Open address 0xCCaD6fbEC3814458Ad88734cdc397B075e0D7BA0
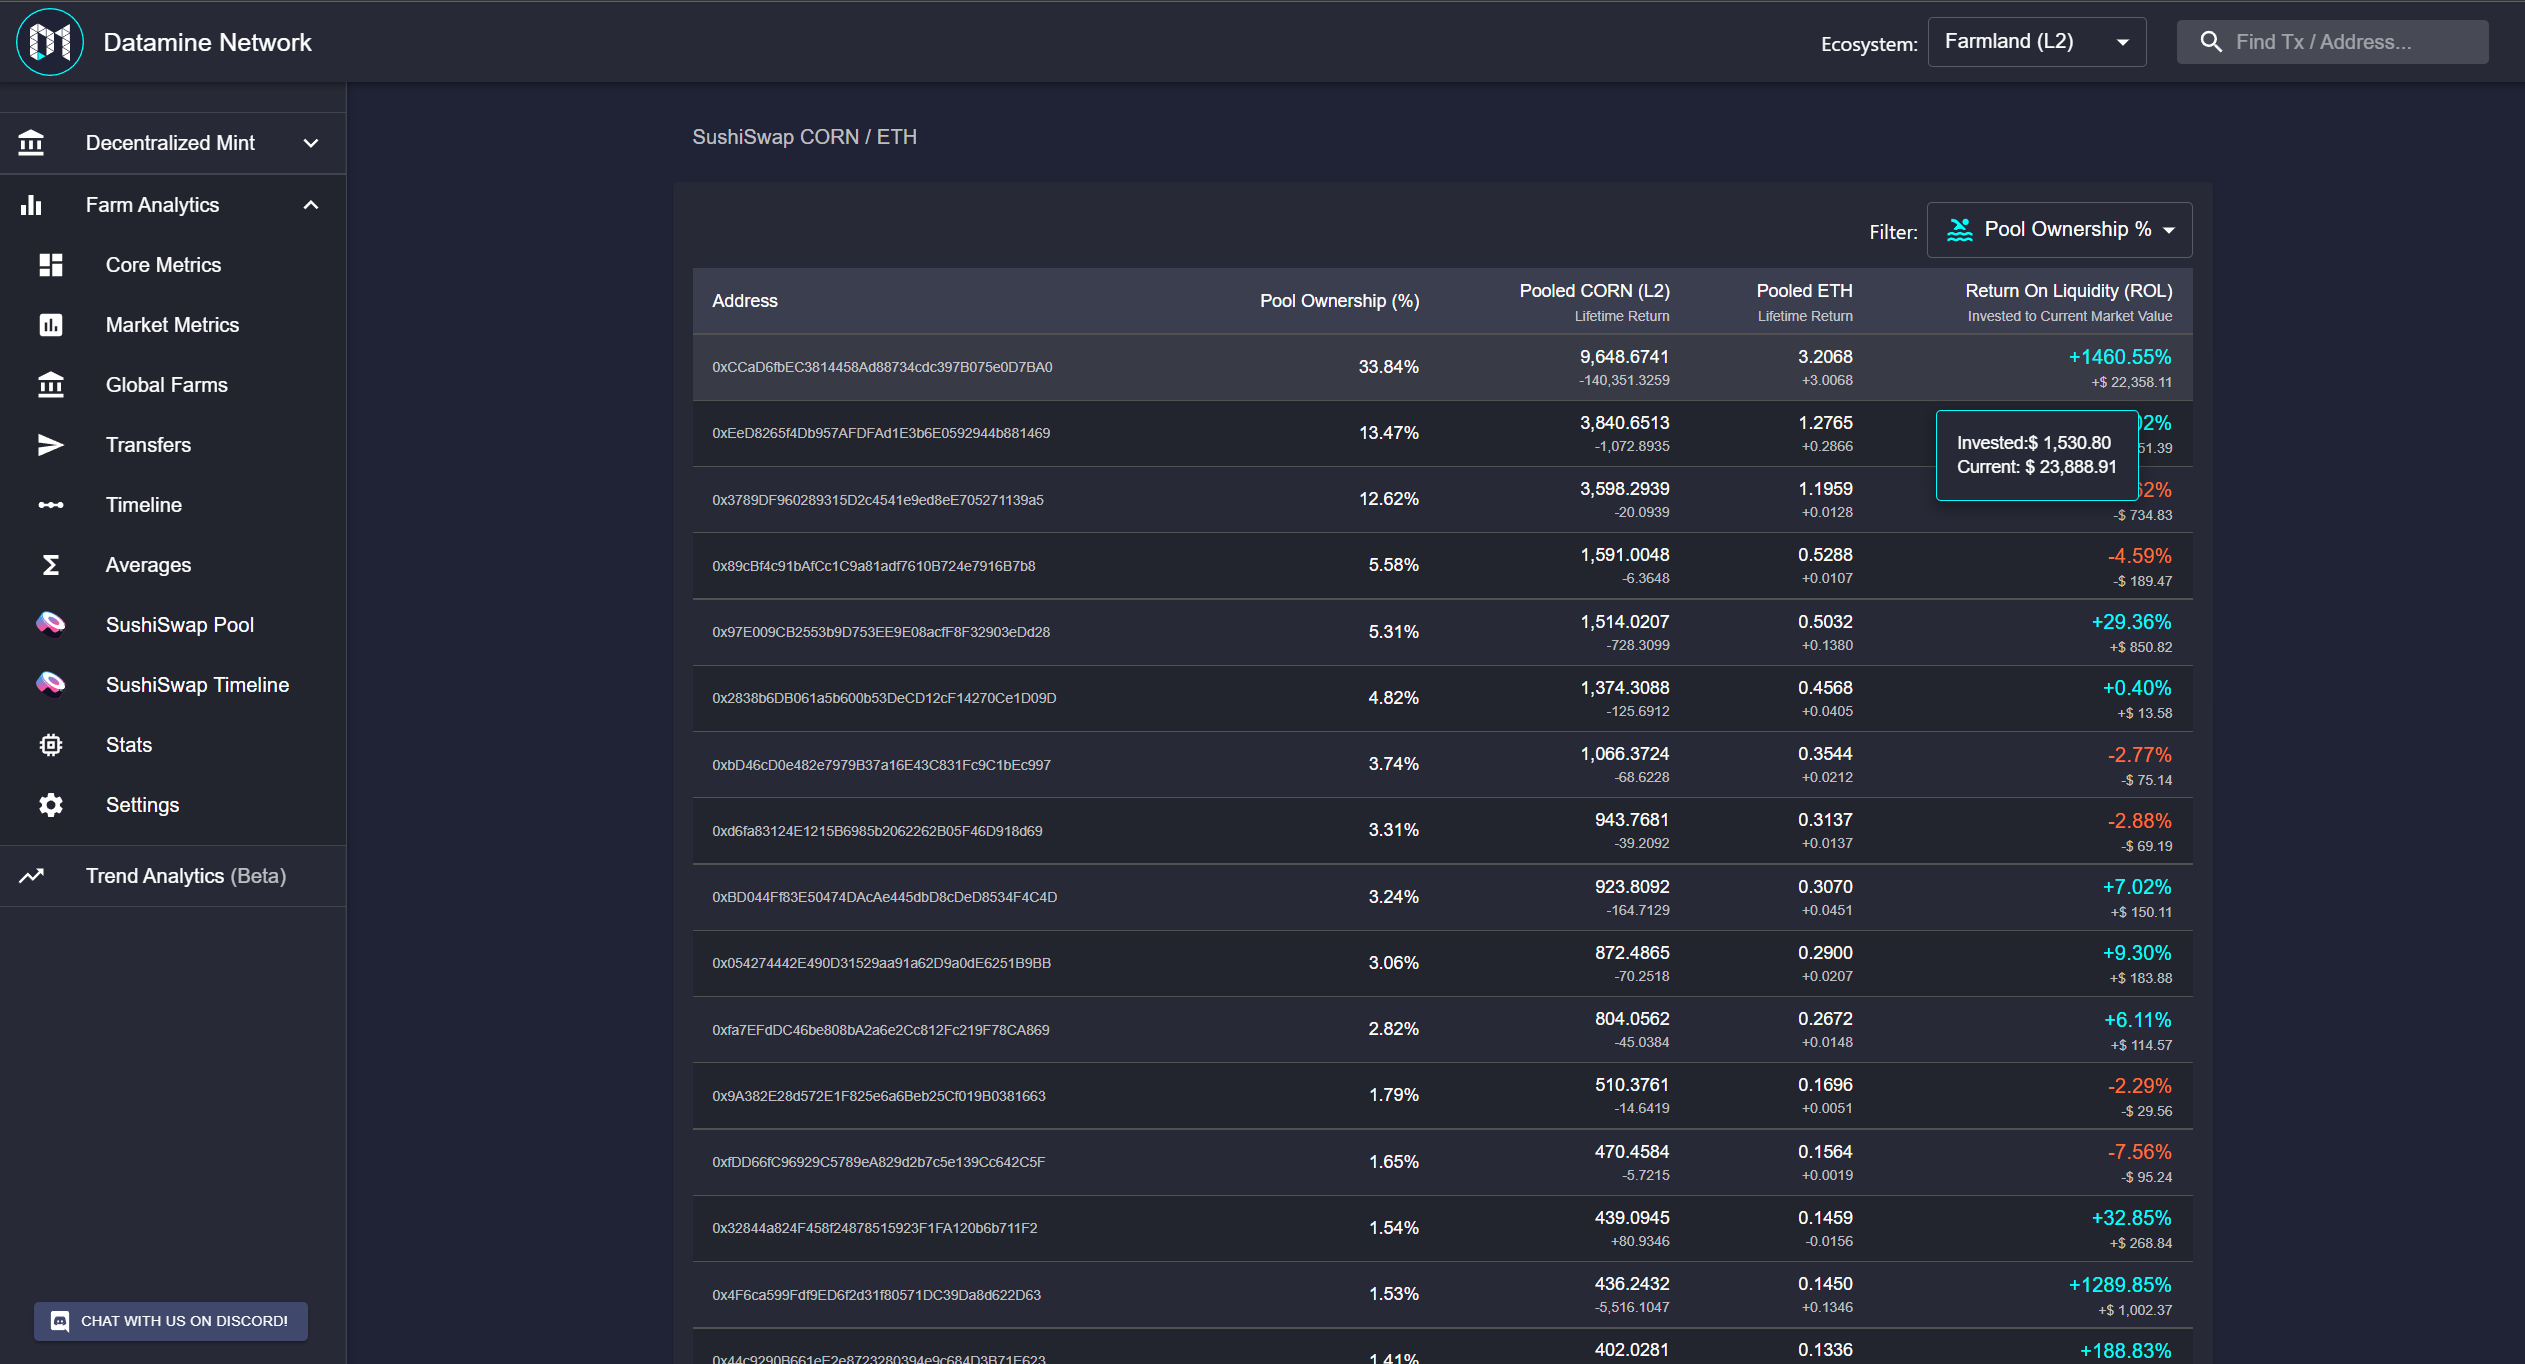The image size is (2525, 1364). pos(882,367)
